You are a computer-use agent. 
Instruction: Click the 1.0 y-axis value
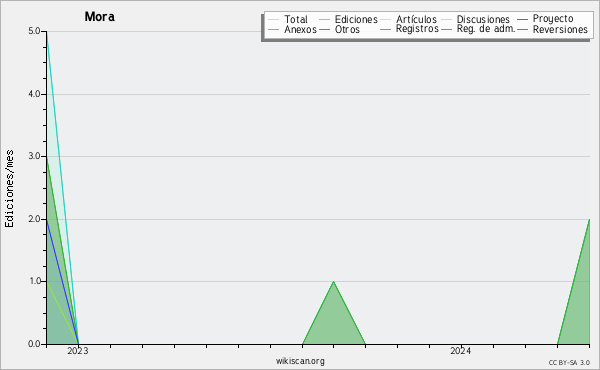pyautogui.click(x=34, y=281)
